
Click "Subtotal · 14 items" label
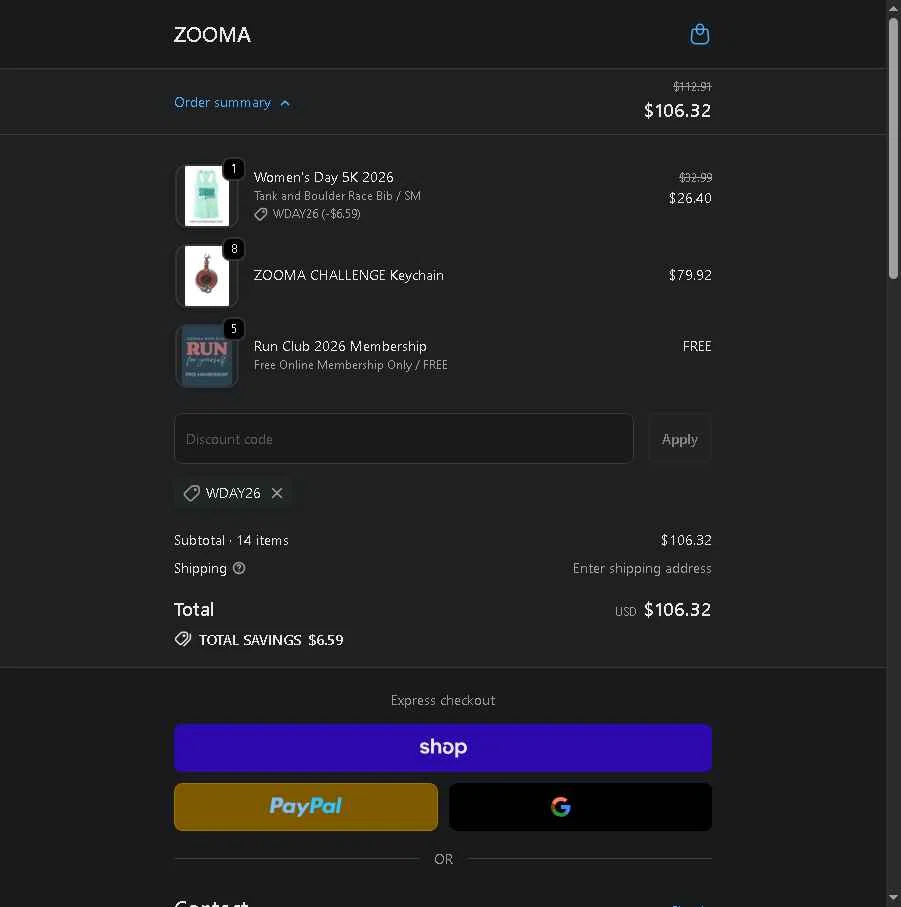pyautogui.click(x=231, y=540)
